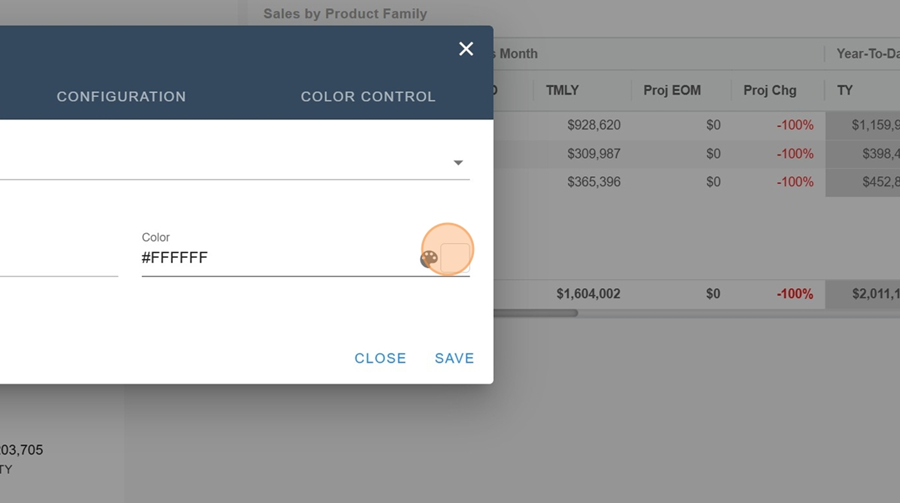900x503 pixels.
Task: Switch to the CONFIGURATION tab
Action: [121, 97]
